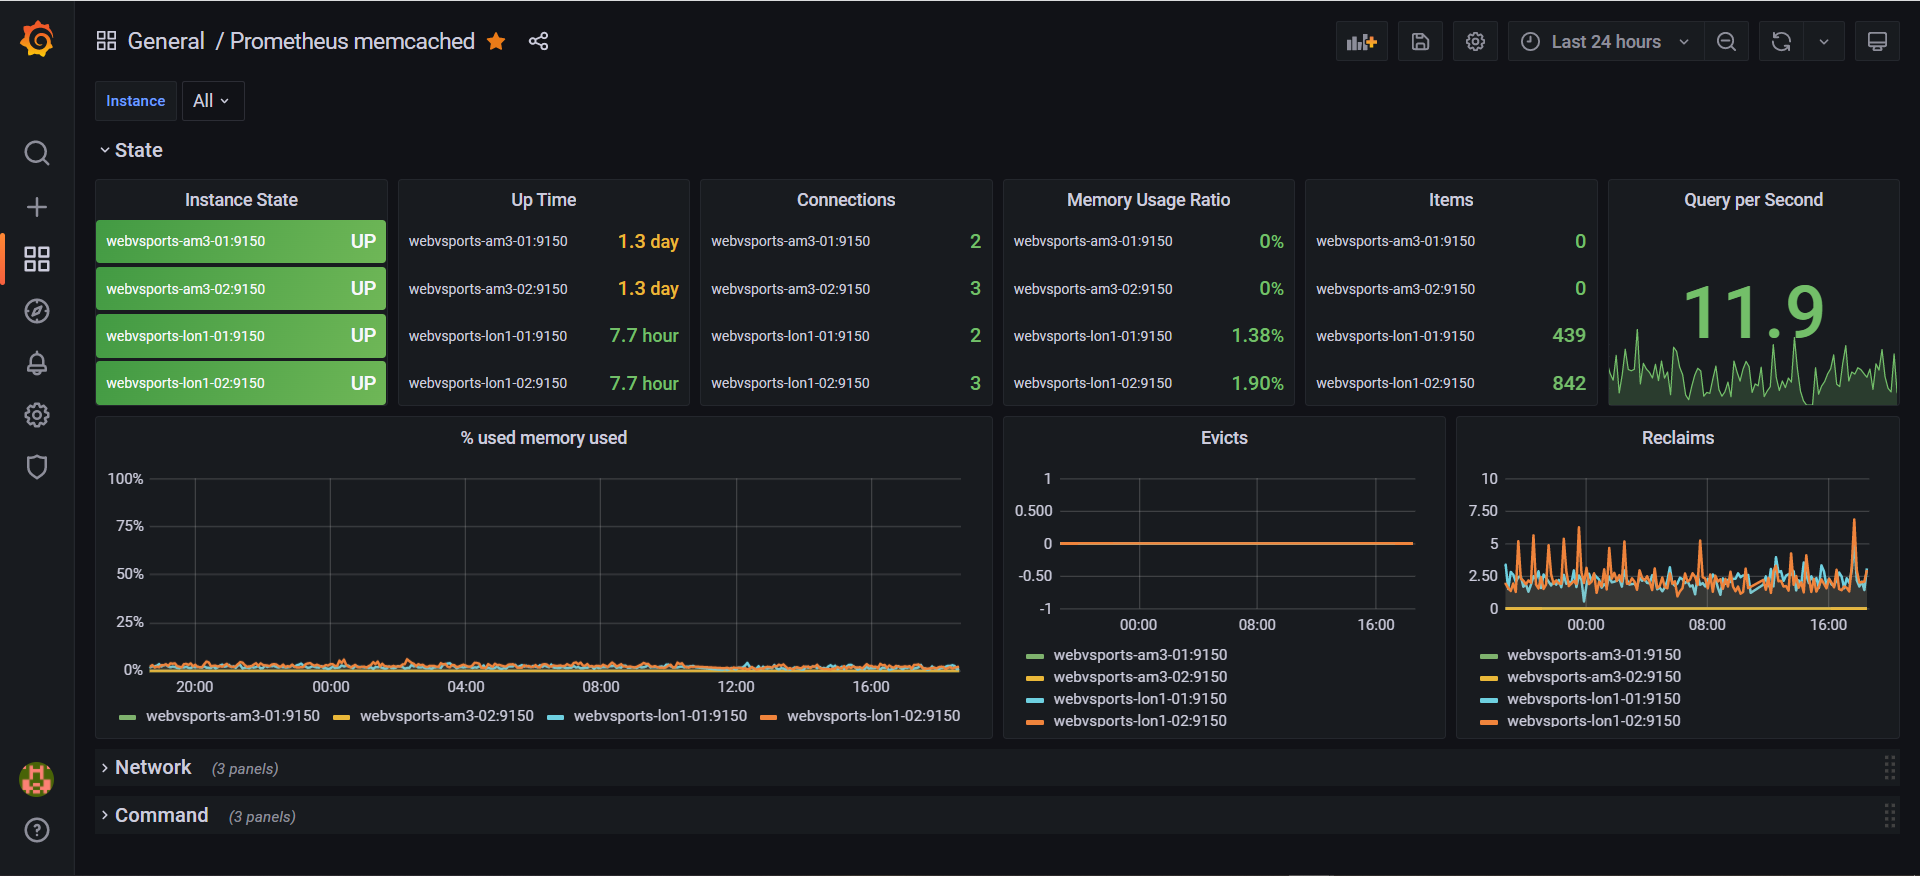
Task: Collapse the State row
Action: pos(131,150)
